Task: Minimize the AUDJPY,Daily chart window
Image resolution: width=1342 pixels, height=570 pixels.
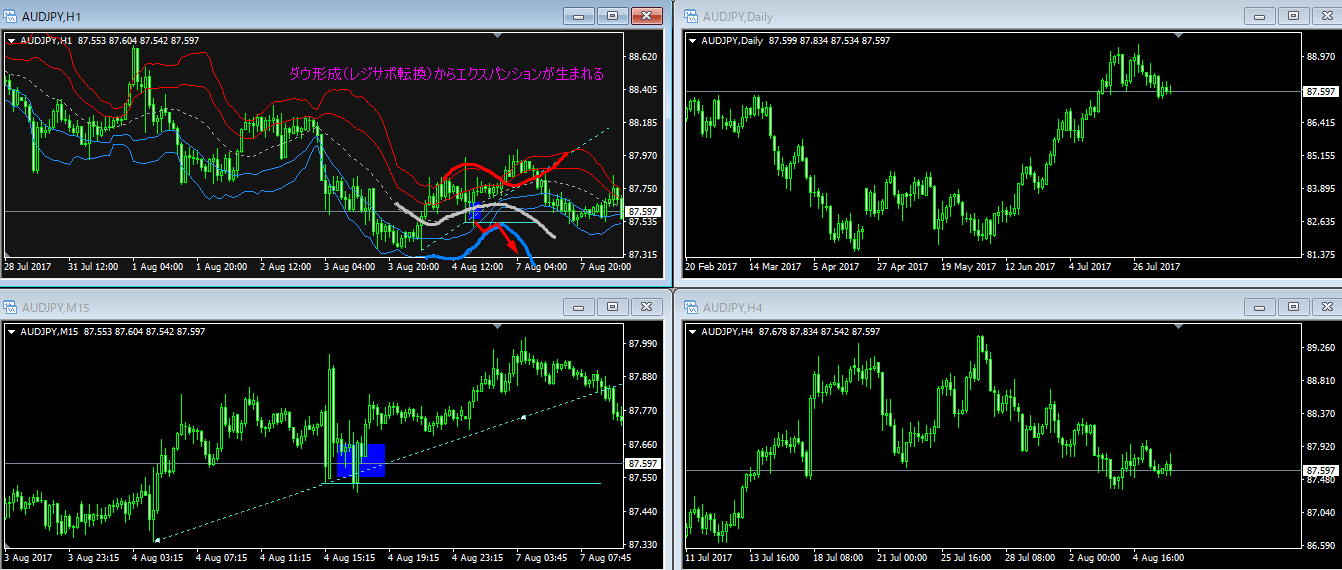Action: coord(1259,16)
